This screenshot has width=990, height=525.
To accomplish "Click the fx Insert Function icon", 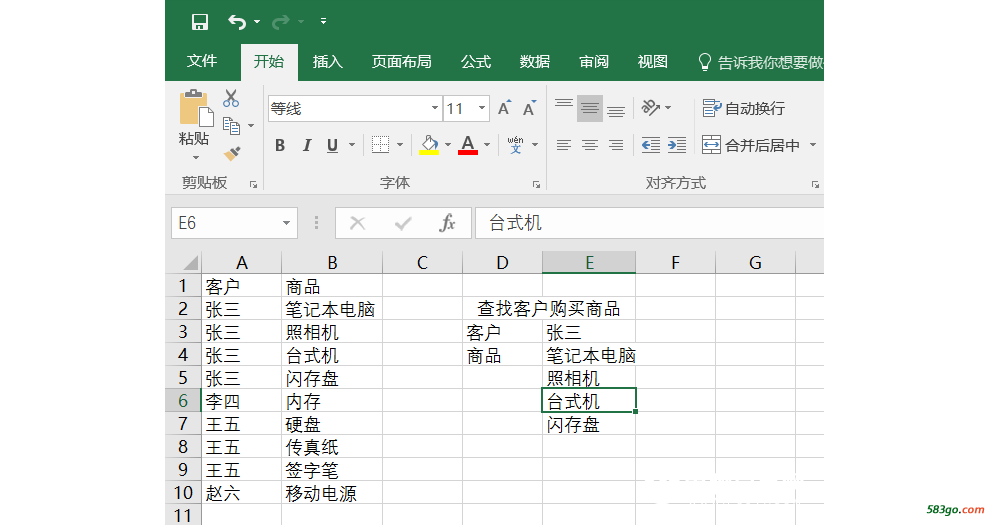I will 447,223.
